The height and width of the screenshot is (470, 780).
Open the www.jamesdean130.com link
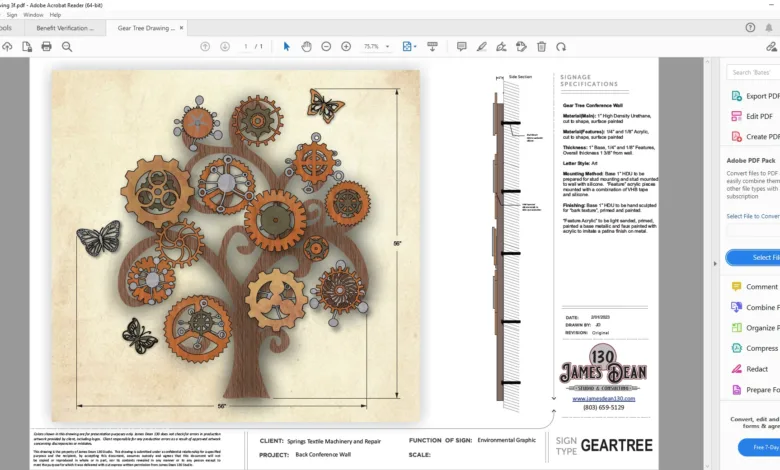tap(603, 399)
